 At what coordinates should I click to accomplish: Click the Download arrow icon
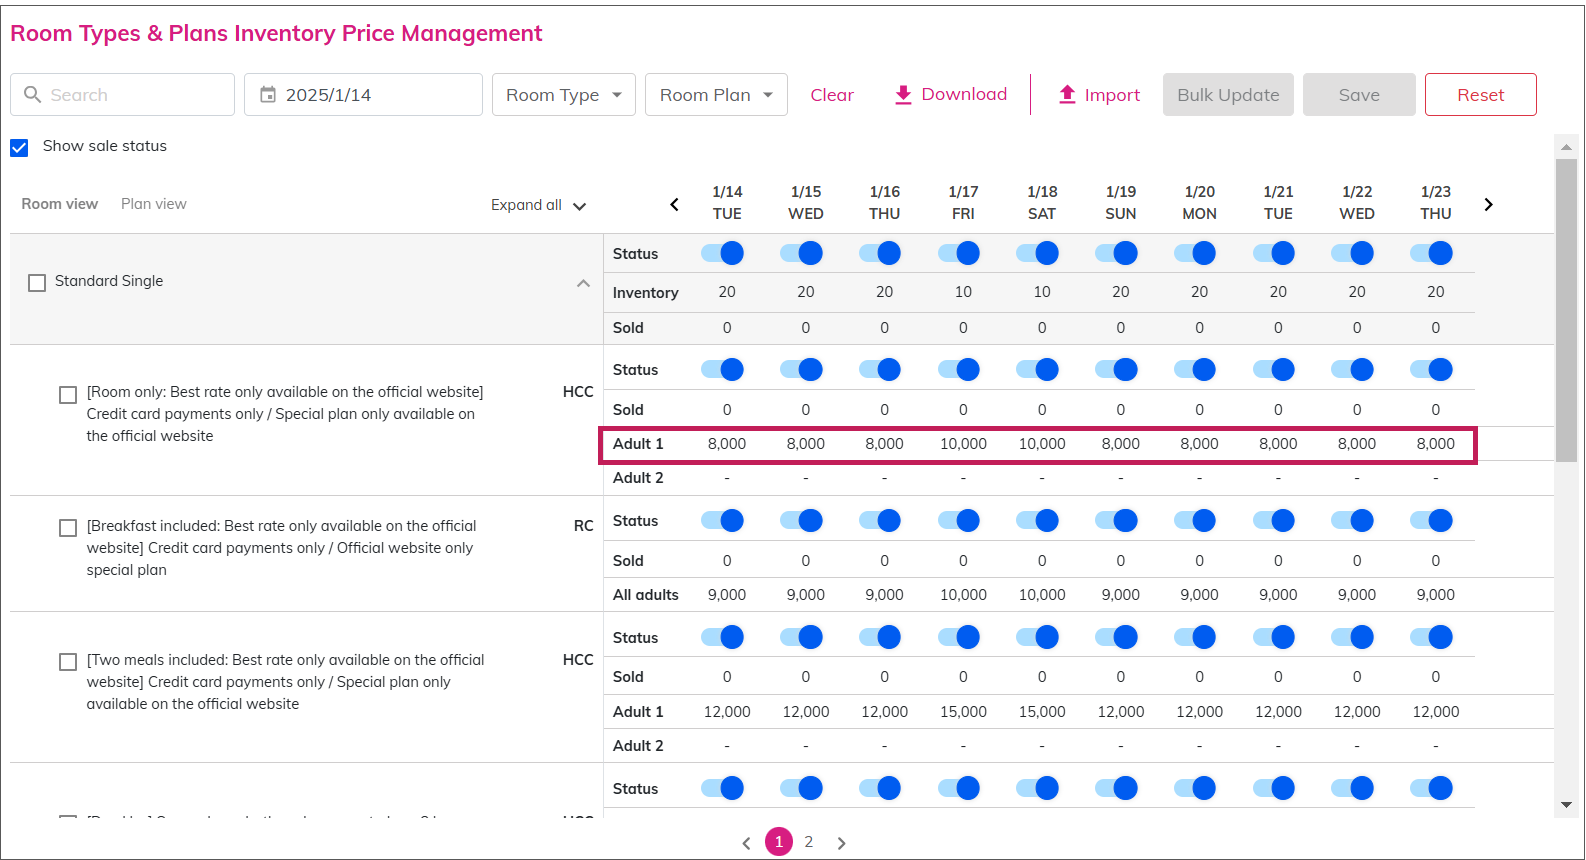(903, 95)
